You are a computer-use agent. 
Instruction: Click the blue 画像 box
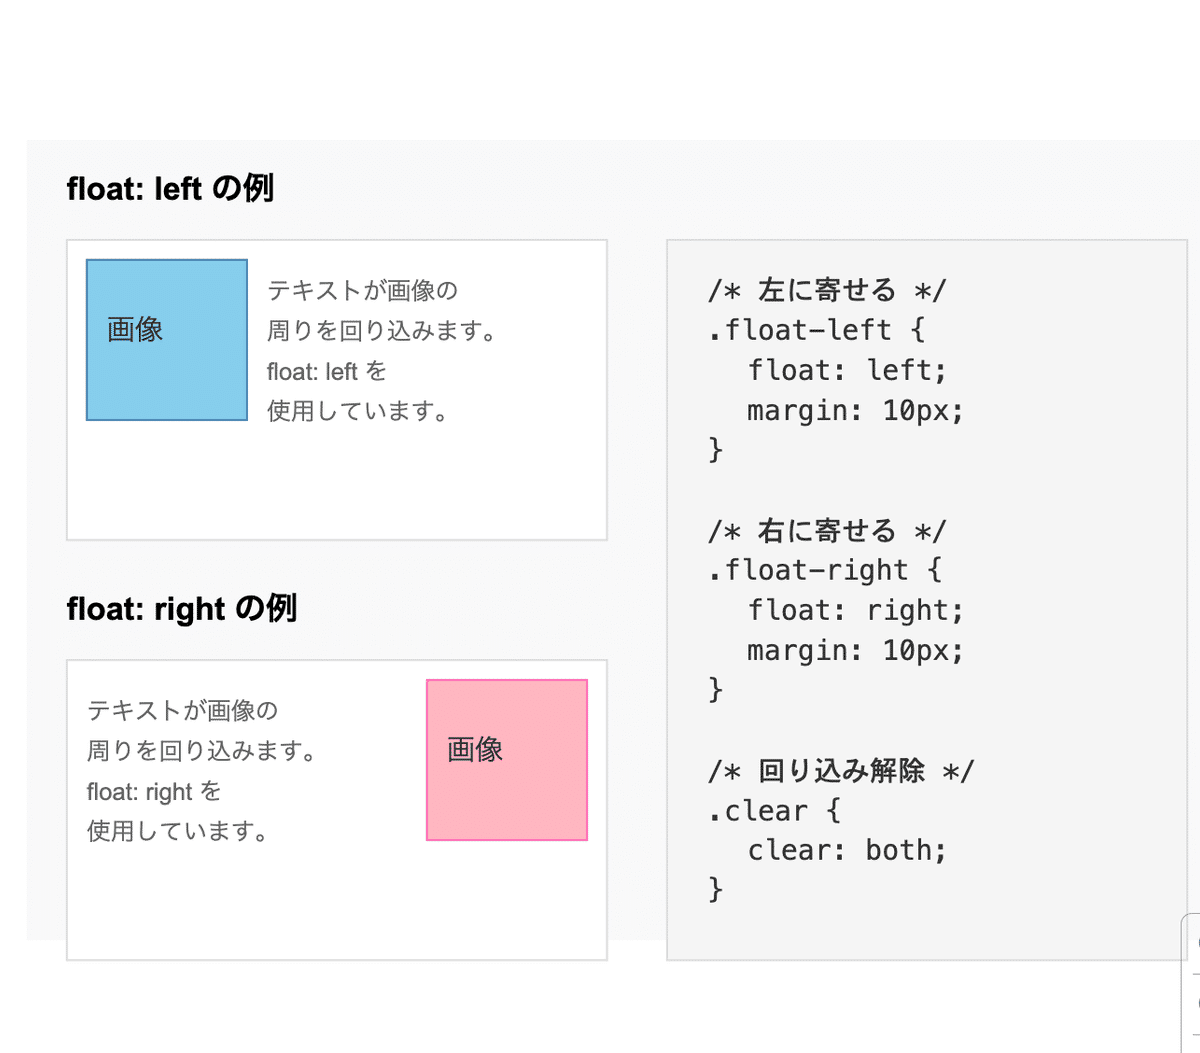point(167,340)
